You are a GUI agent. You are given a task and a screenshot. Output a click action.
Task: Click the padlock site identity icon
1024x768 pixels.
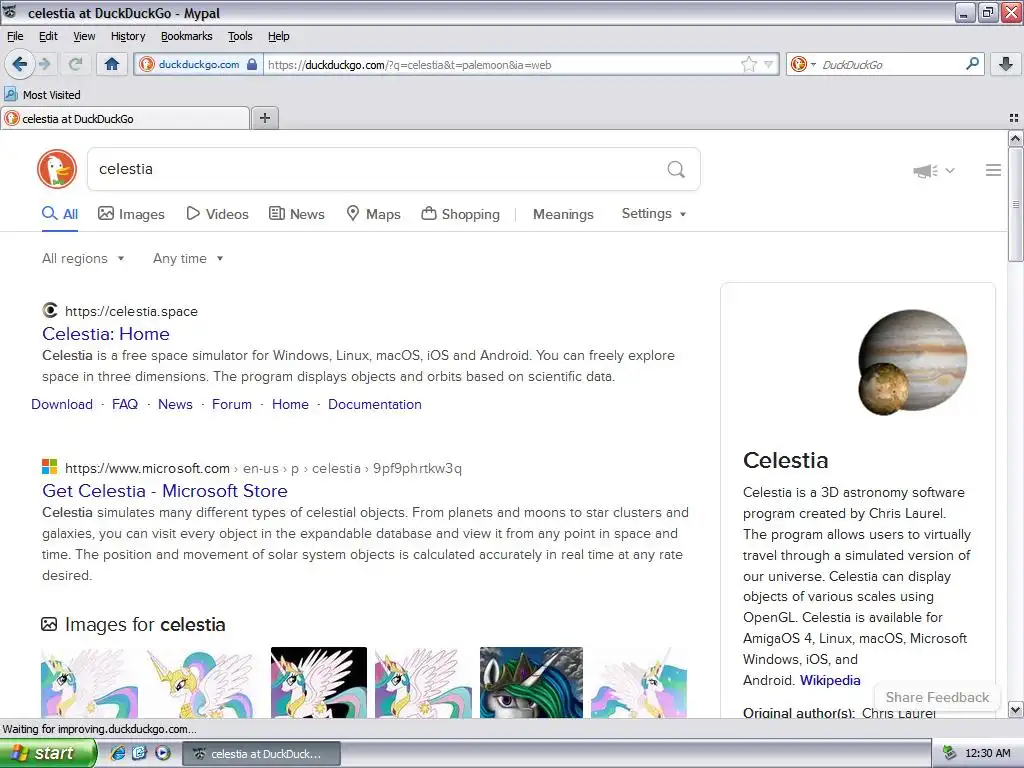click(252, 64)
